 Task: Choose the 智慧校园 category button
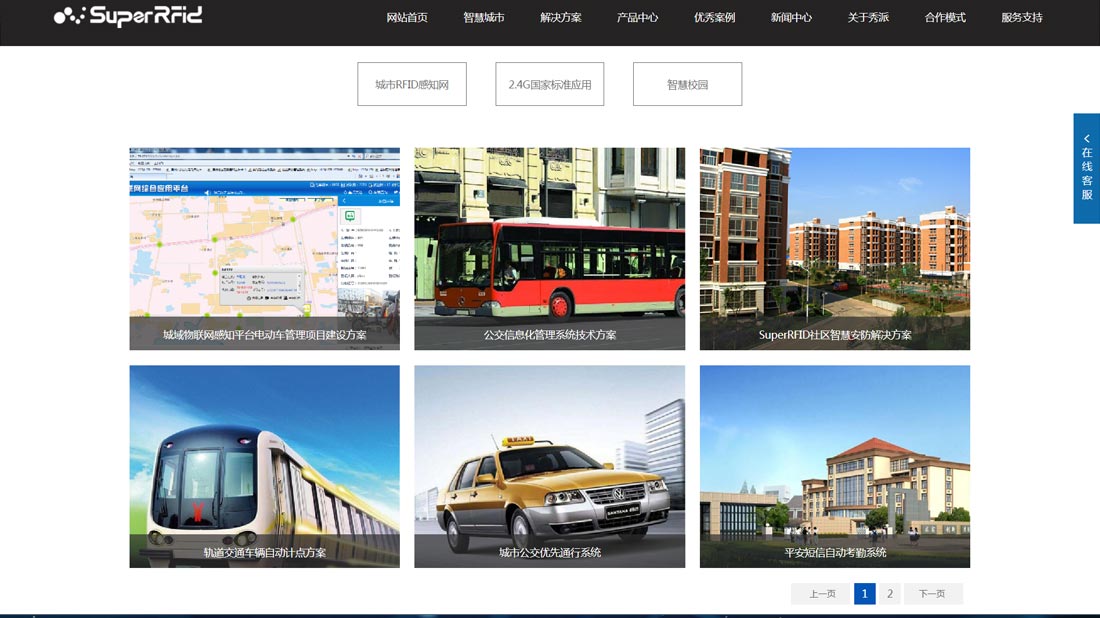pyautogui.click(x=688, y=84)
